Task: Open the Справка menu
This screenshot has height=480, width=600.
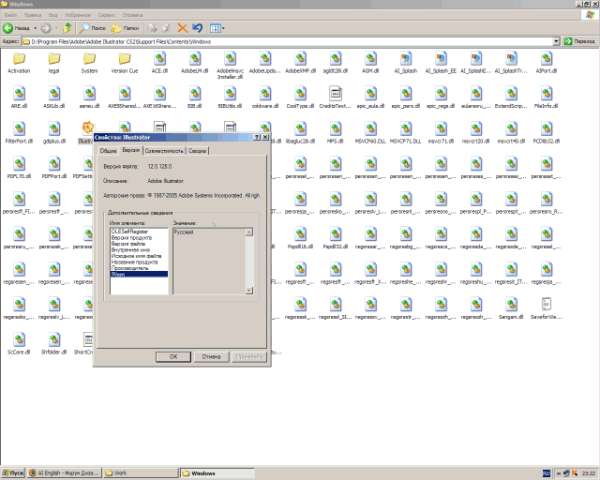Action: 132,15
